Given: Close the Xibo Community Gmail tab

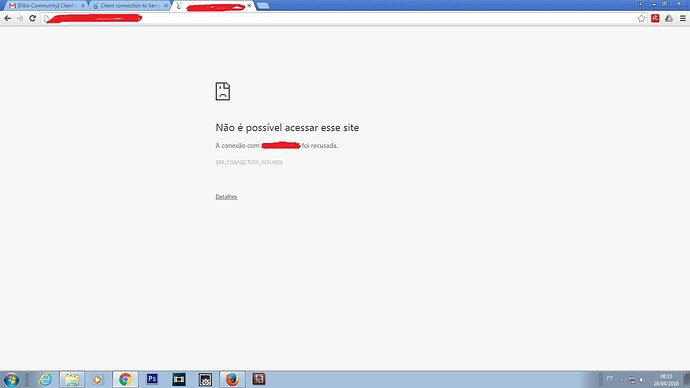Looking at the screenshot, I should pyautogui.click(x=82, y=6).
